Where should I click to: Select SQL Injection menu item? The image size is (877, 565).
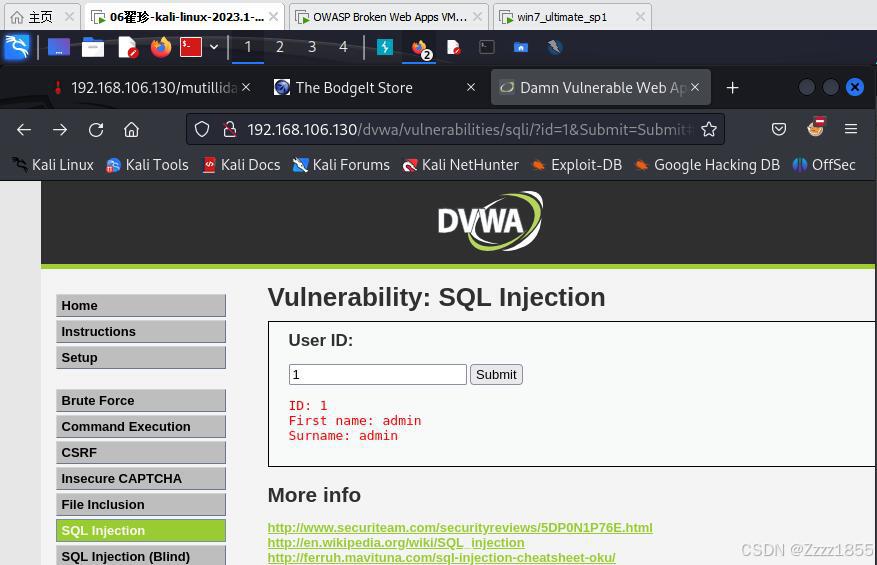(141, 530)
